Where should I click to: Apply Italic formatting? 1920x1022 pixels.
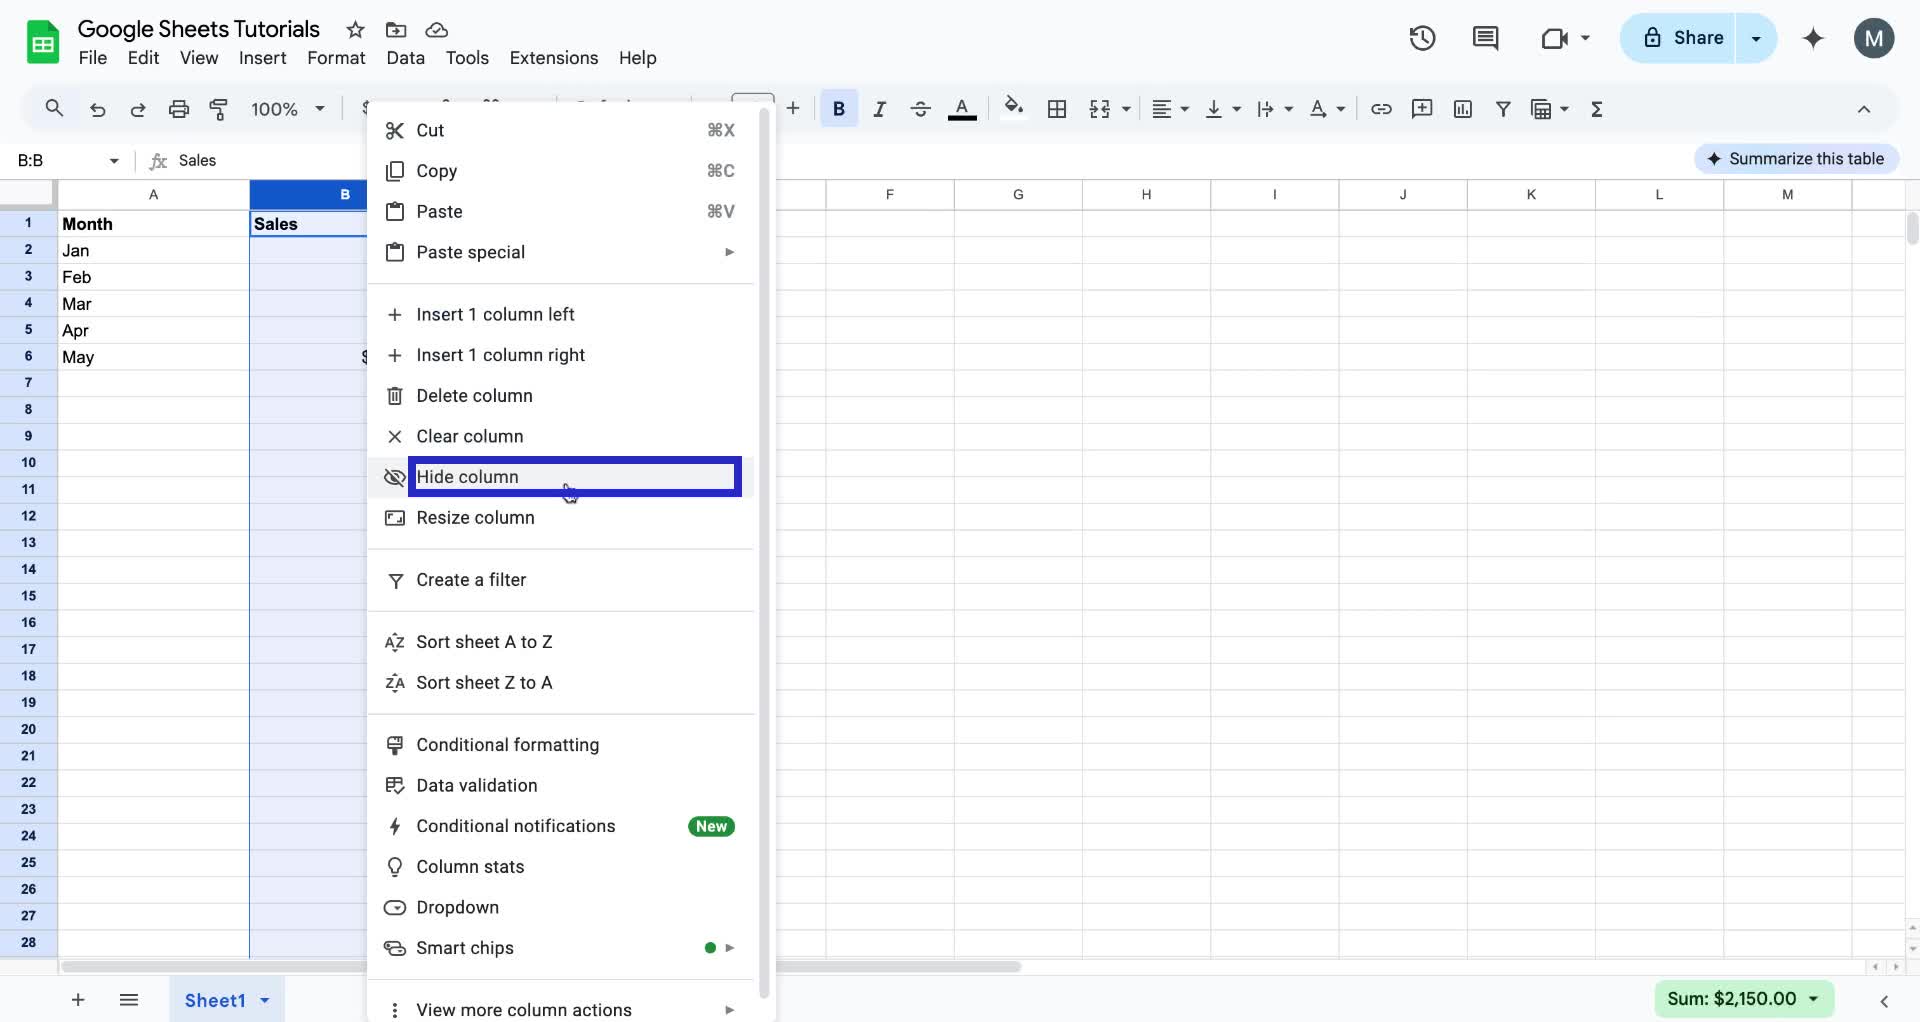879,109
